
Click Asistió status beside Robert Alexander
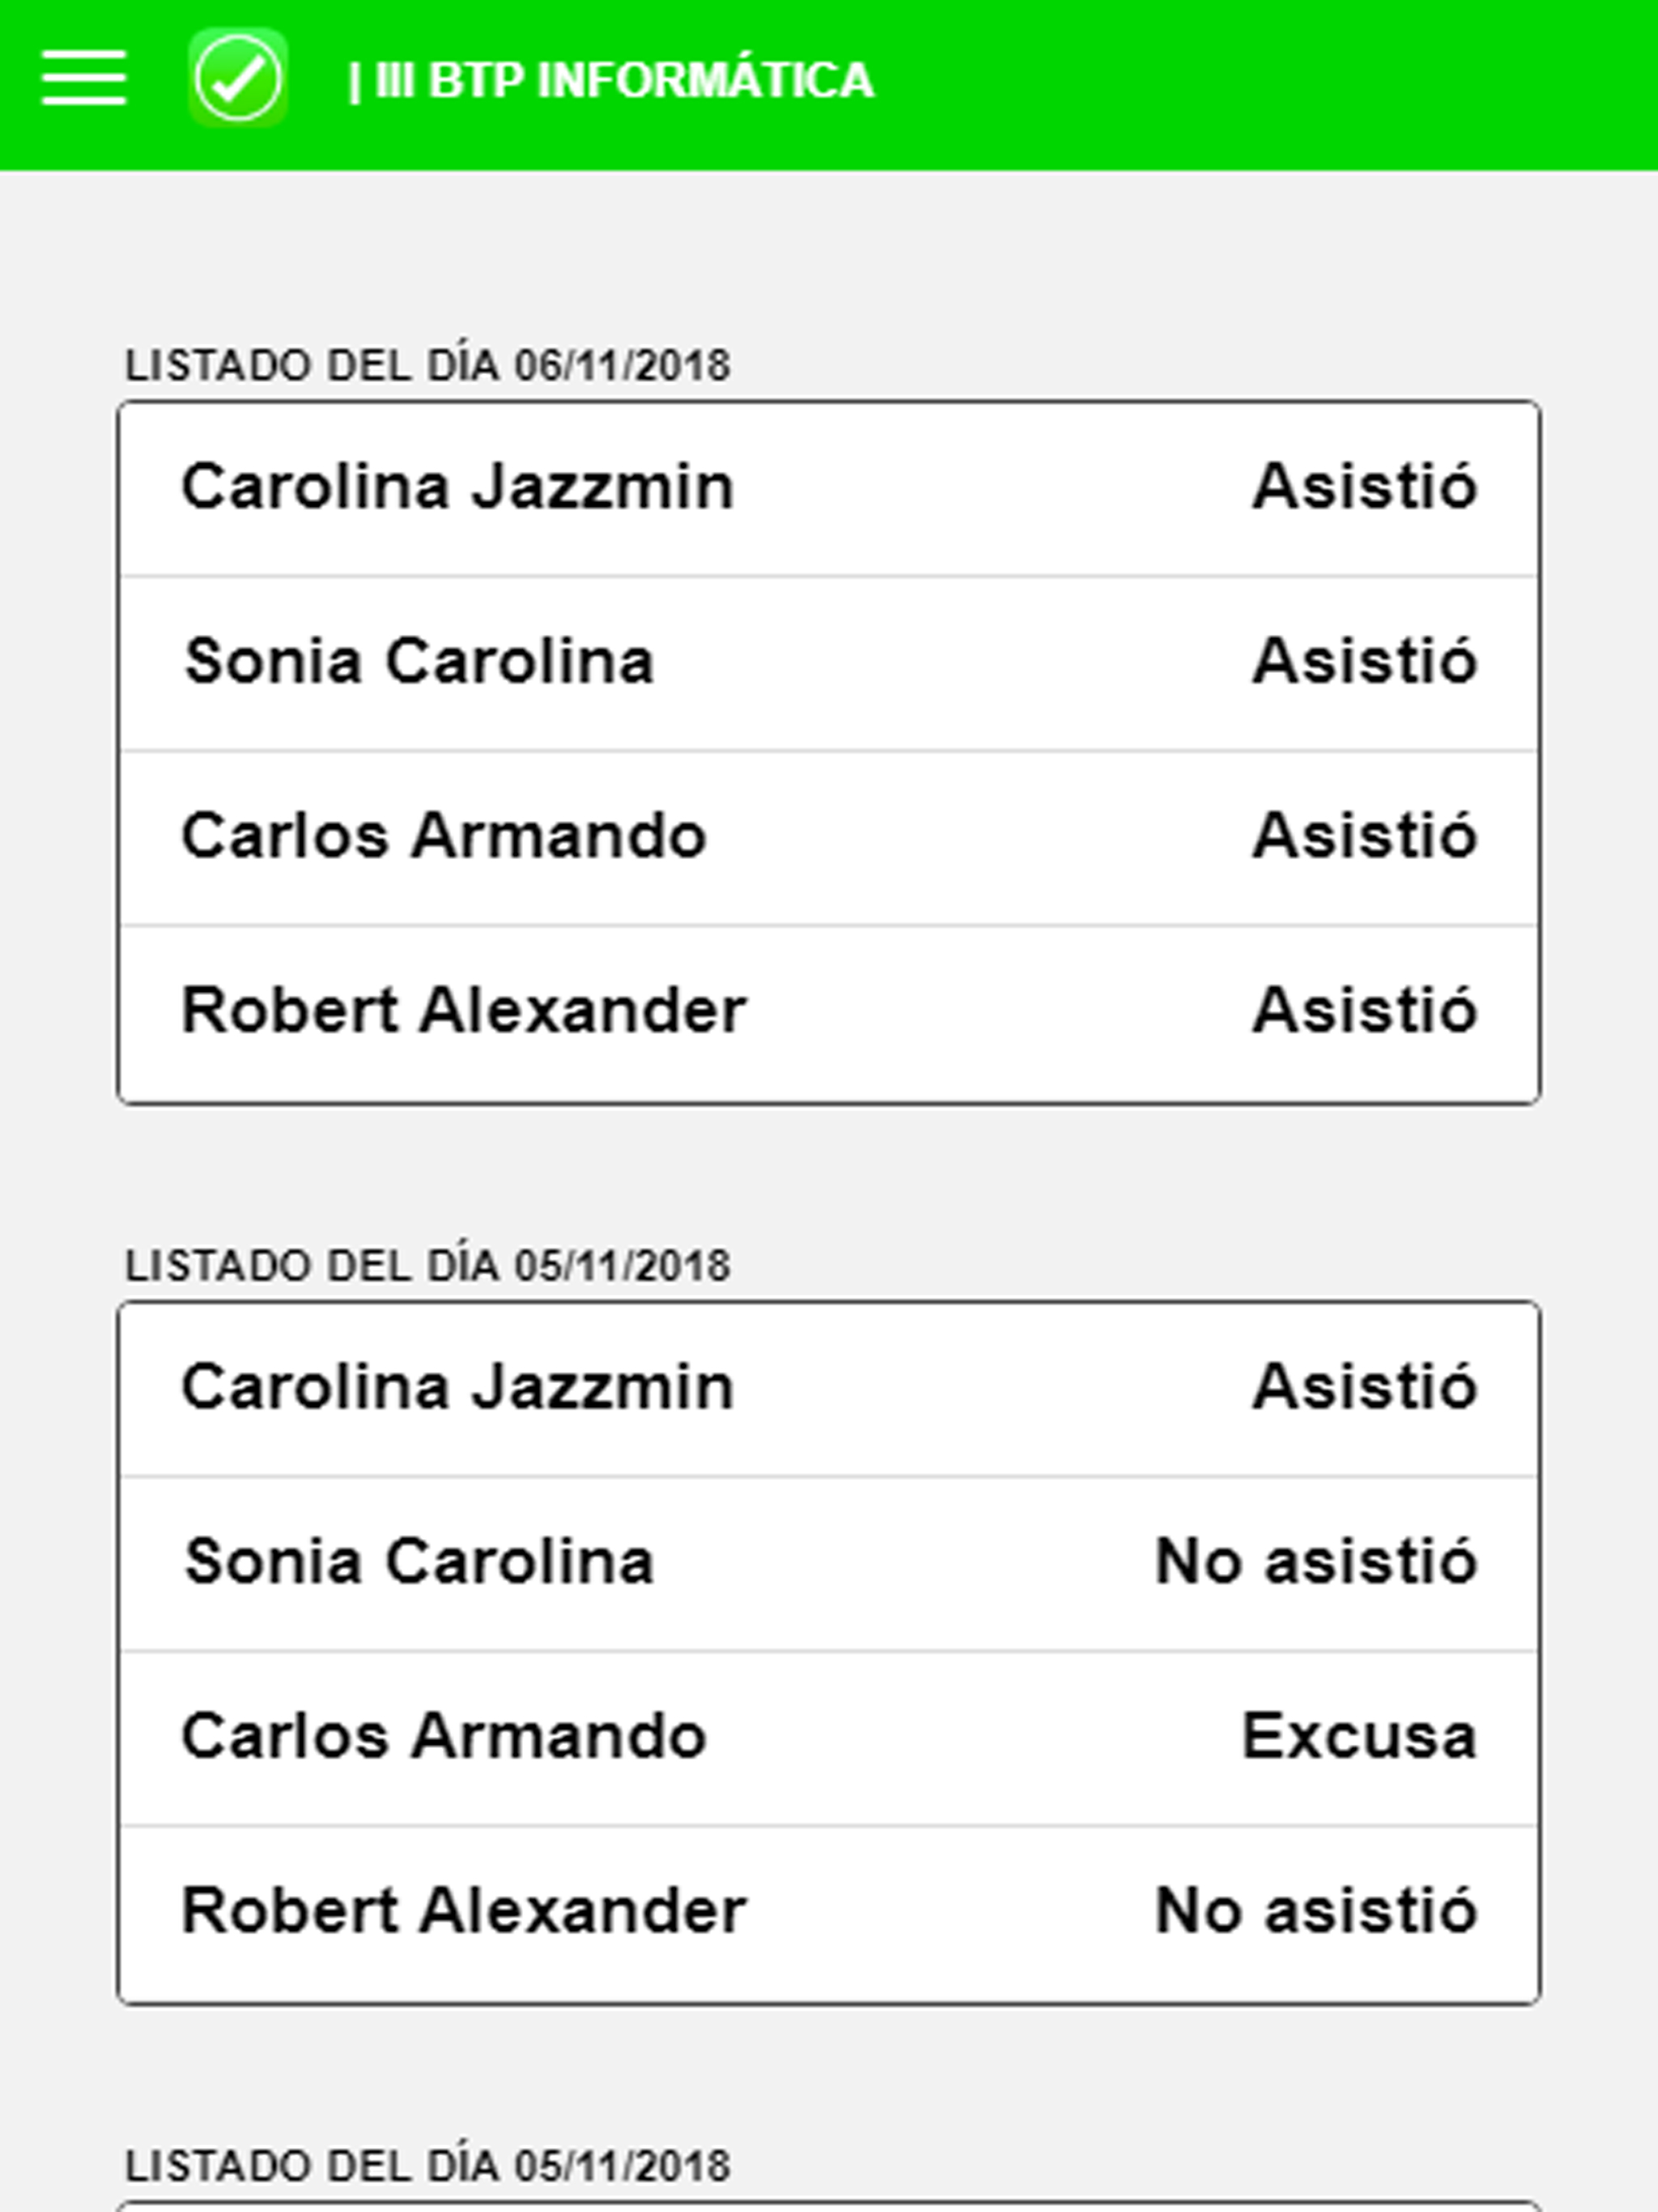pyautogui.click(x=1365, y=1009)
